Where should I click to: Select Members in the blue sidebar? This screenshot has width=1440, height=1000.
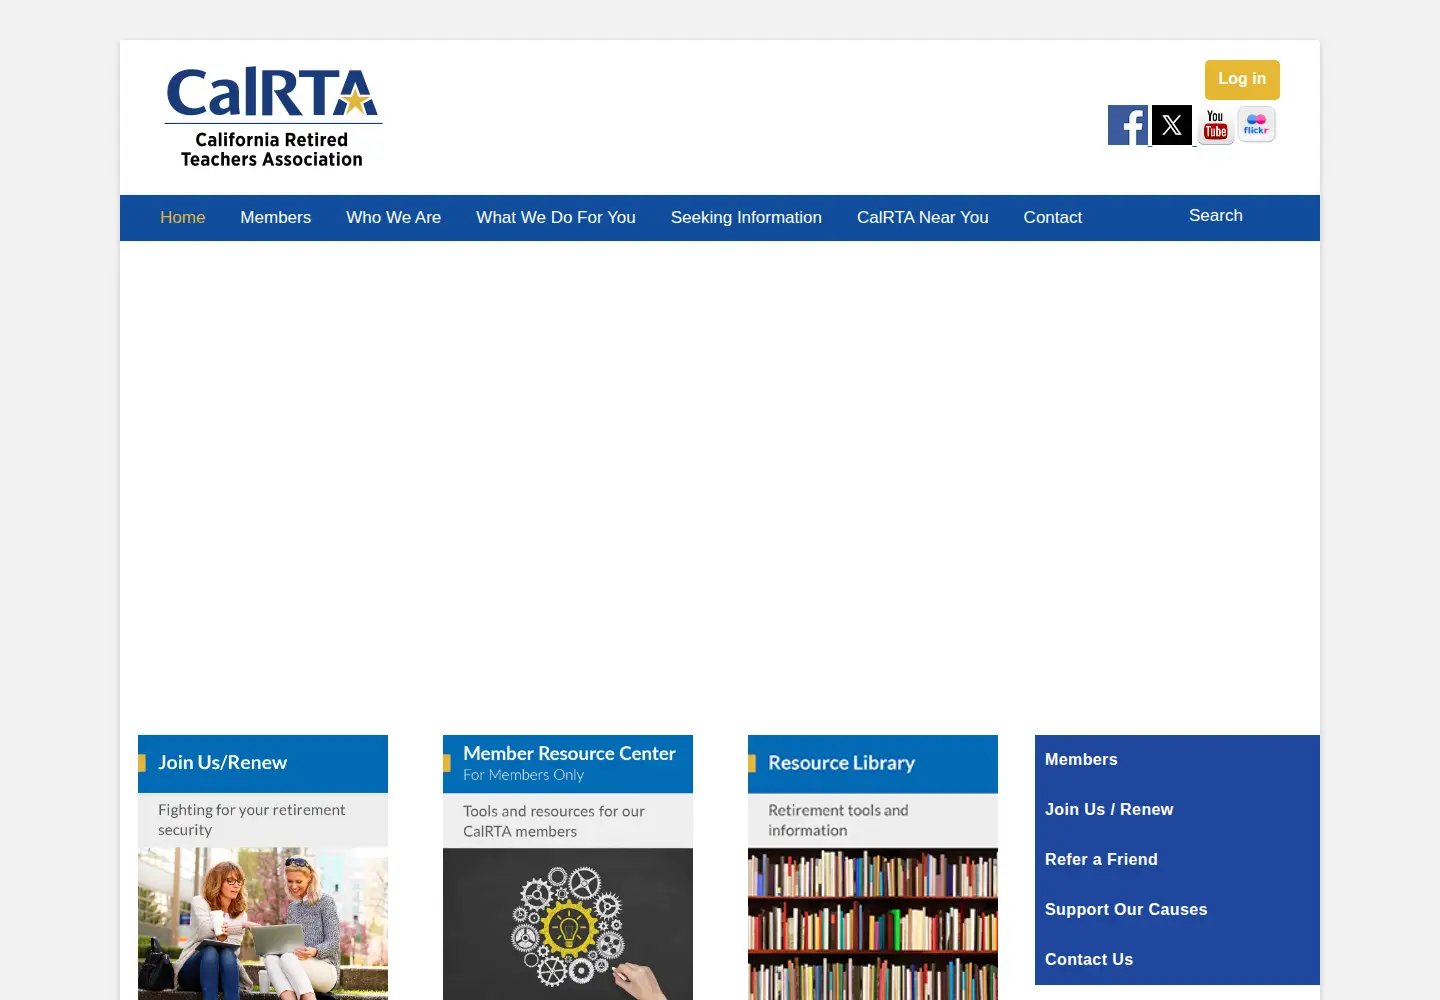pyautogui.click(x=1081, y=760)
